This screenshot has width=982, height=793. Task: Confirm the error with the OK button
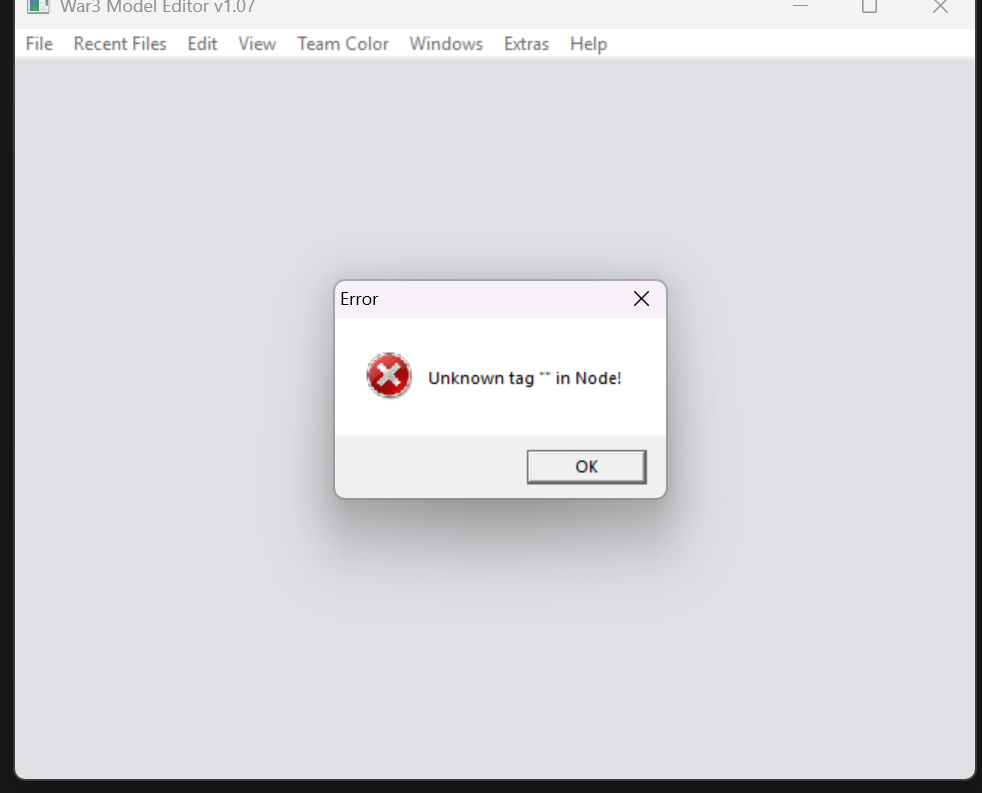[x=586, y=467]
